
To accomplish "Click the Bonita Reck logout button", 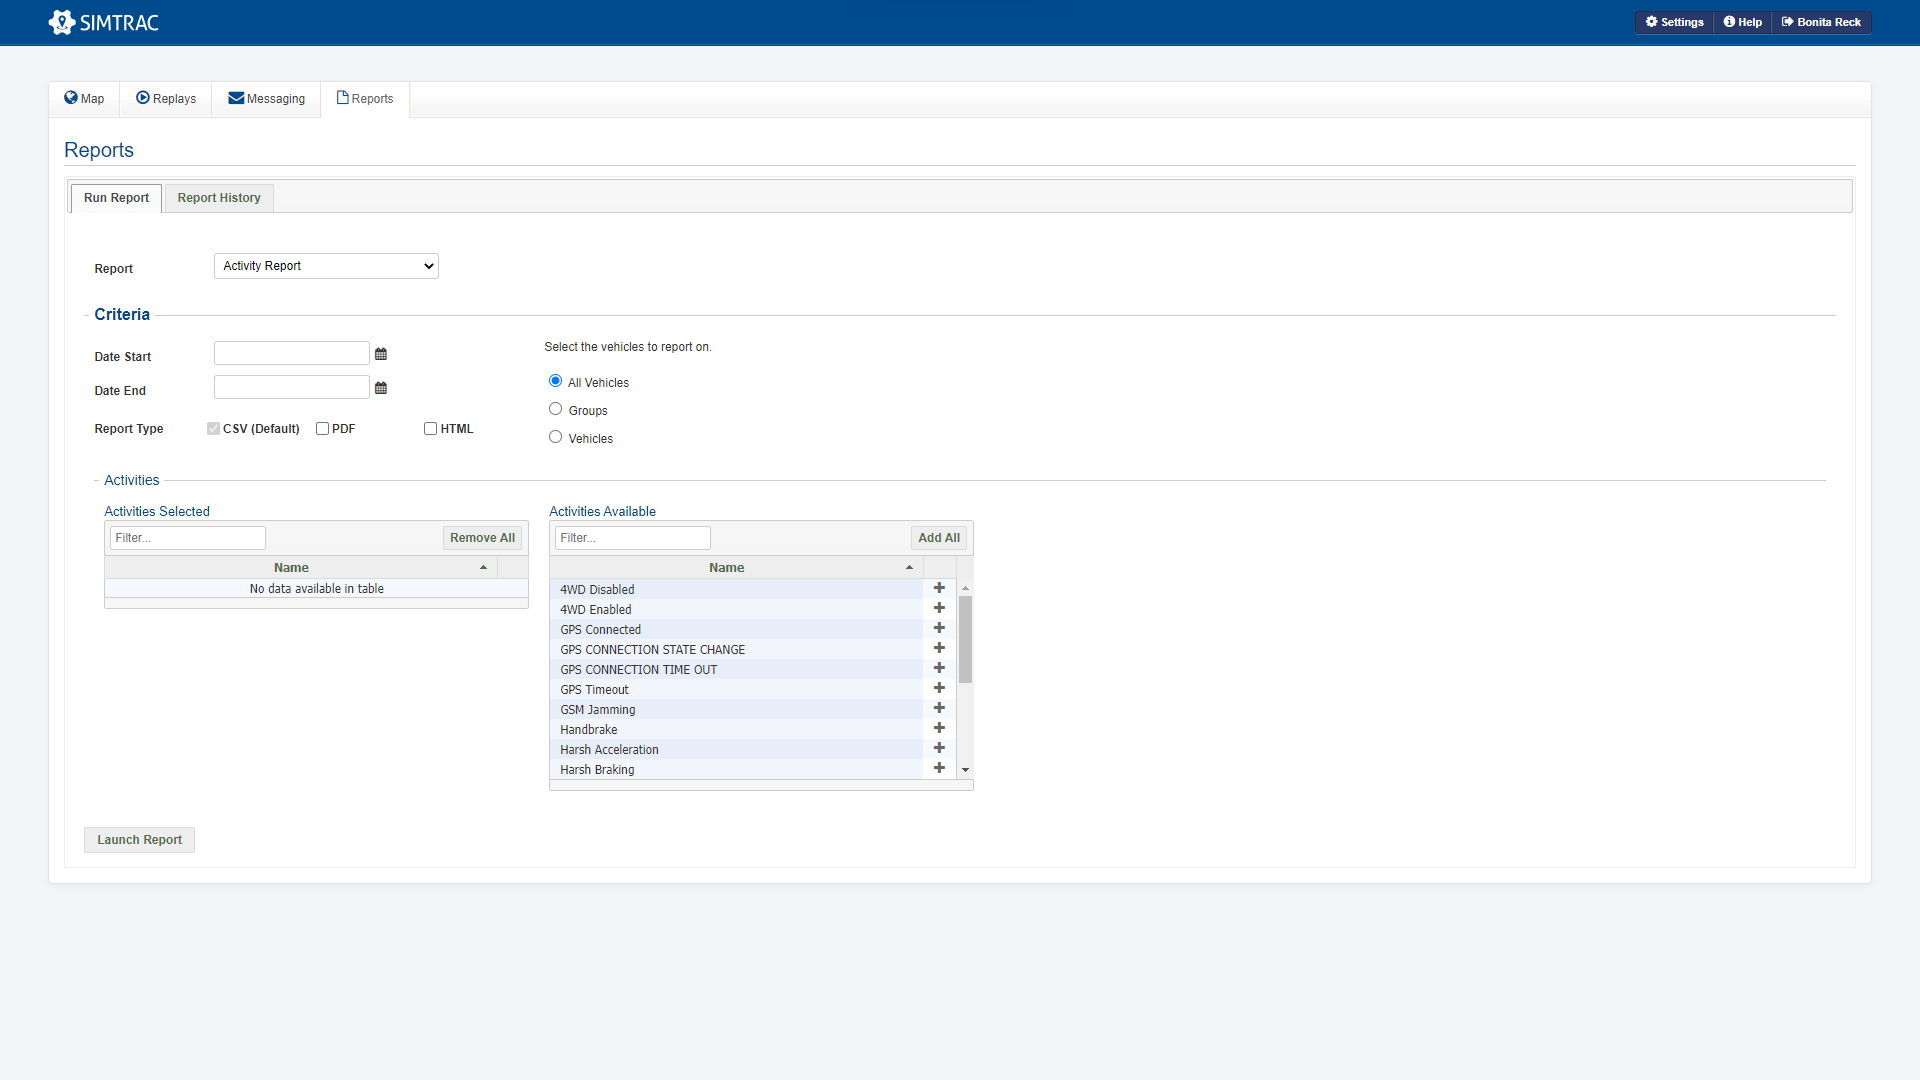I will click(1821, 22).
